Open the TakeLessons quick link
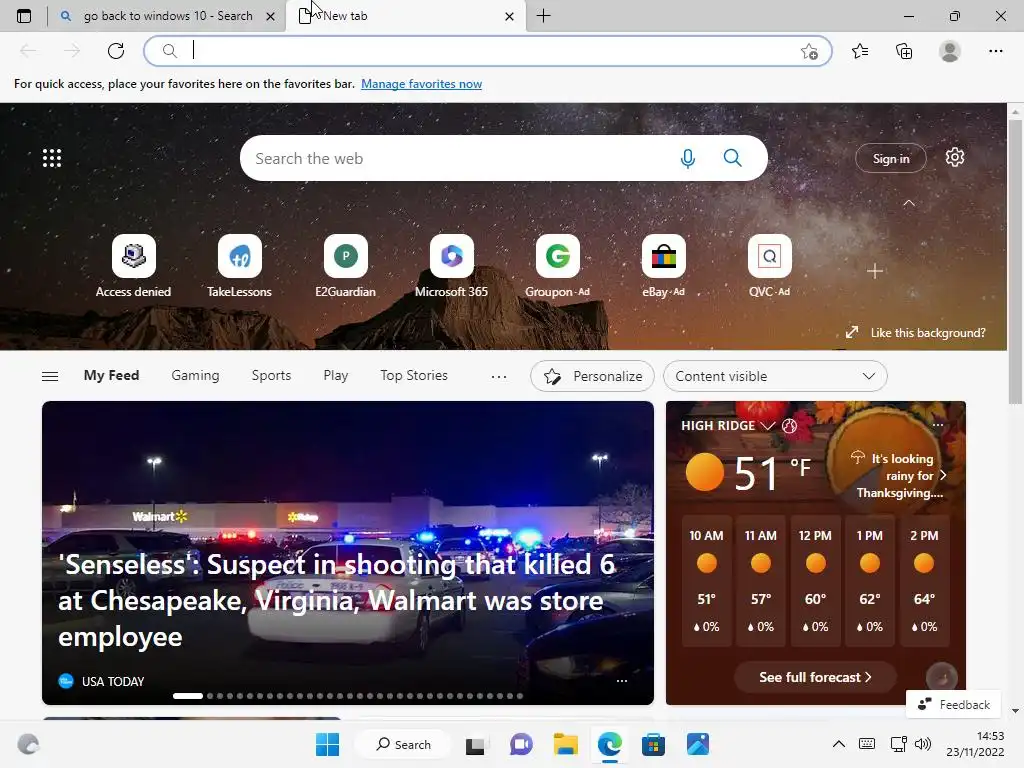The height and width of the screenshot is (768, 1024). [239, 266]
